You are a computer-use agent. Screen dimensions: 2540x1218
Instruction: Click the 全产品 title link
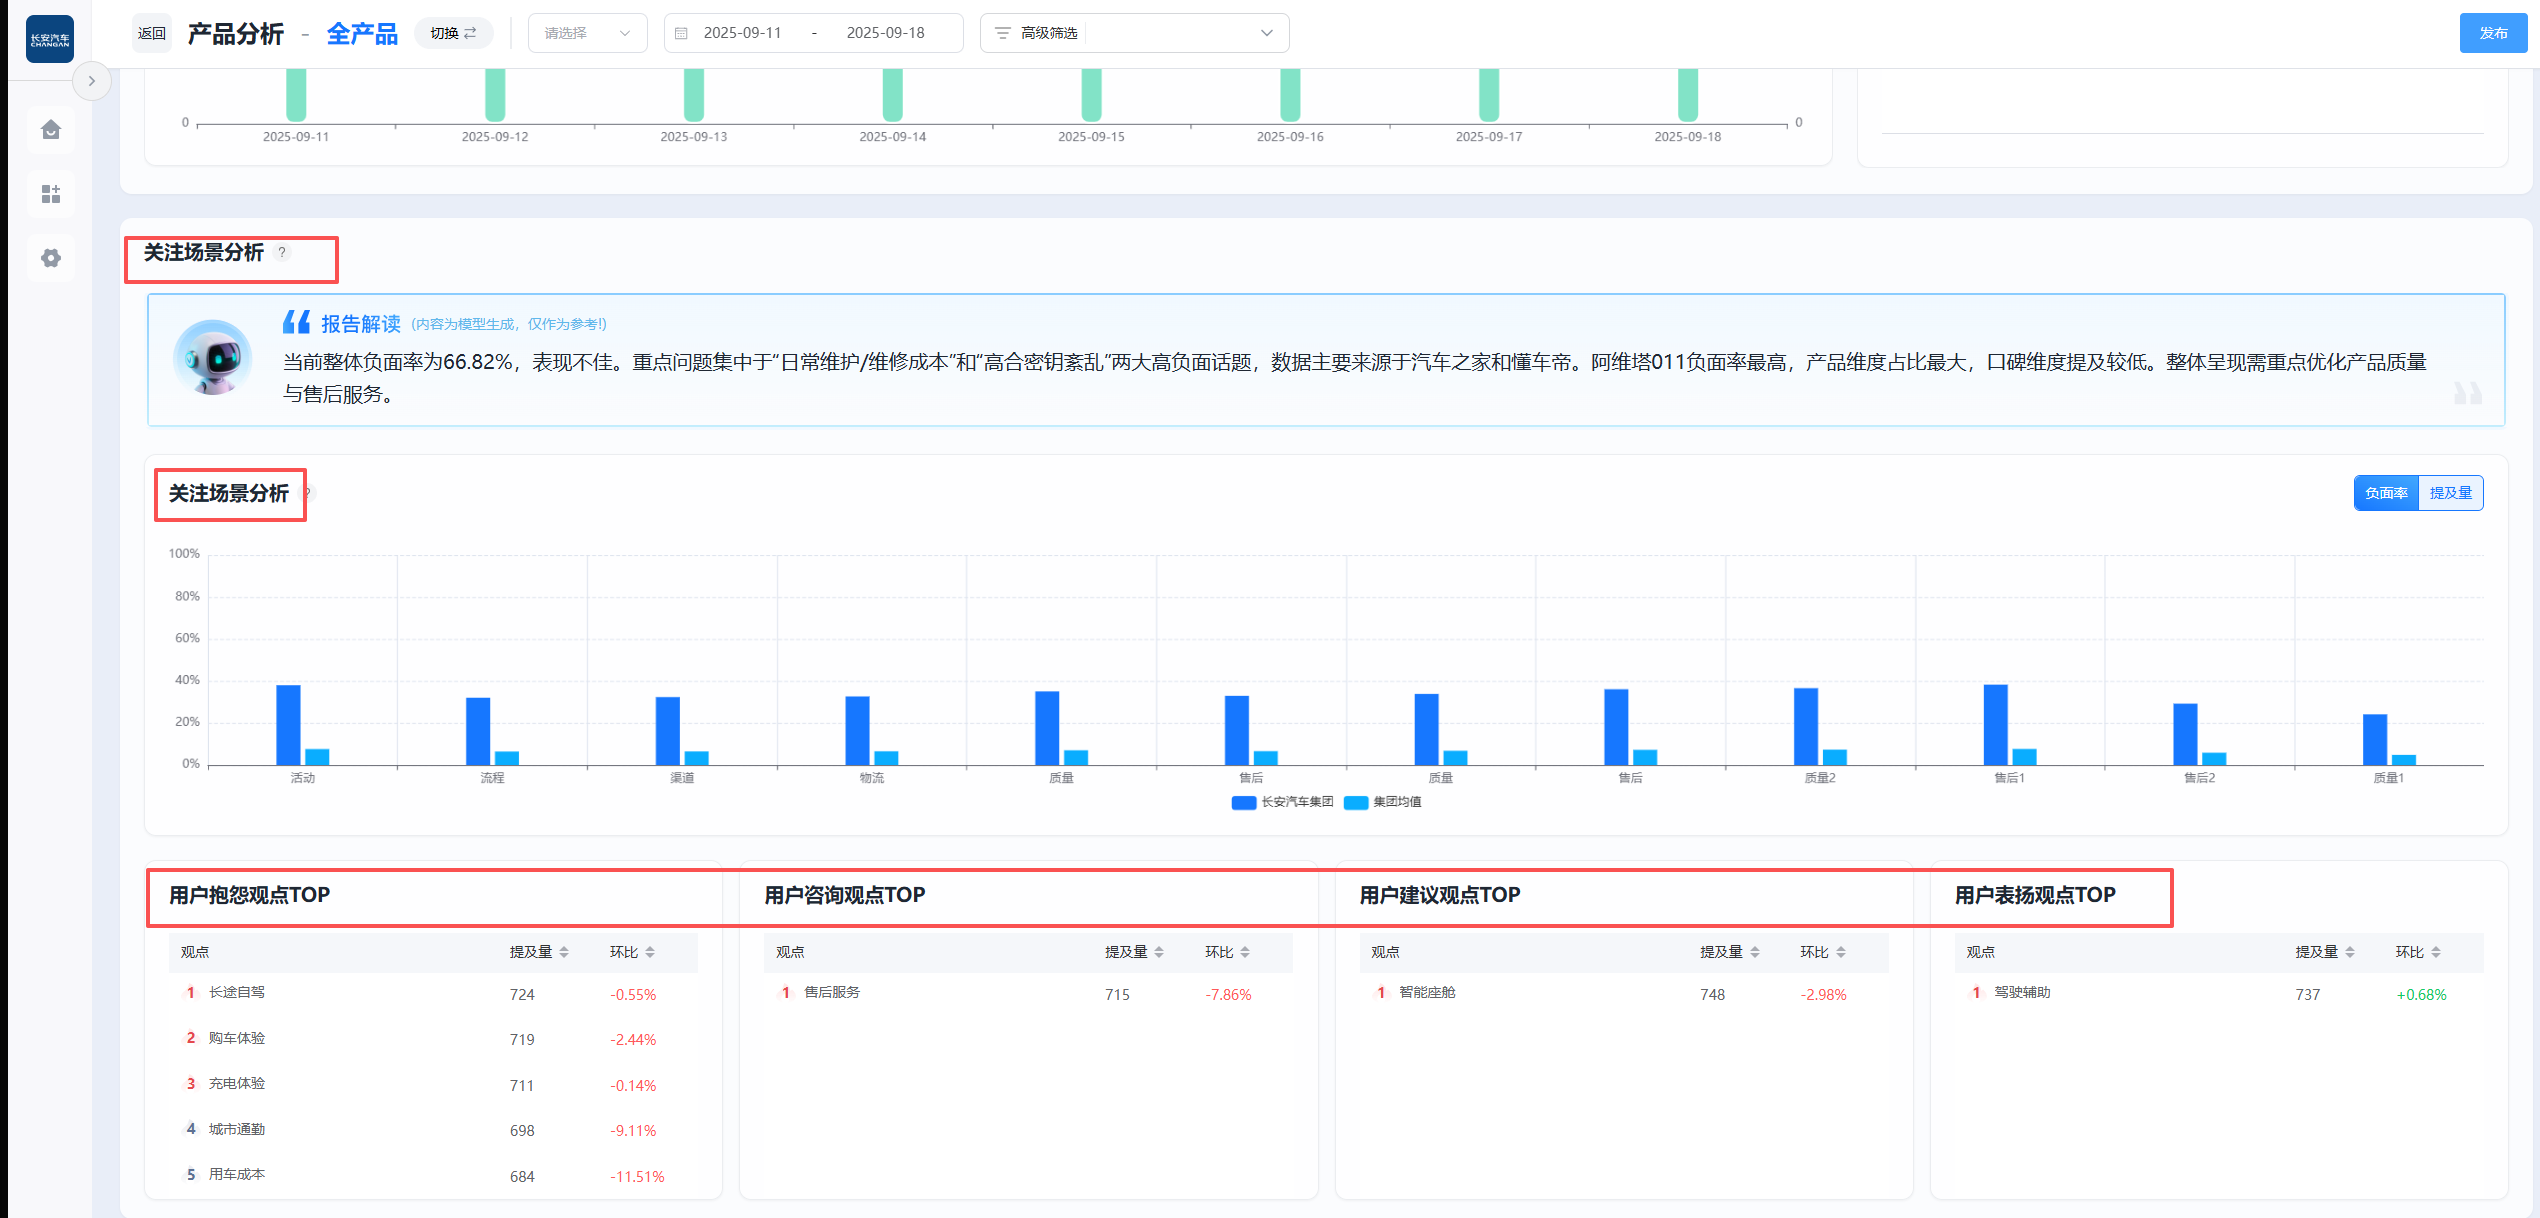(x=362, y=34)
